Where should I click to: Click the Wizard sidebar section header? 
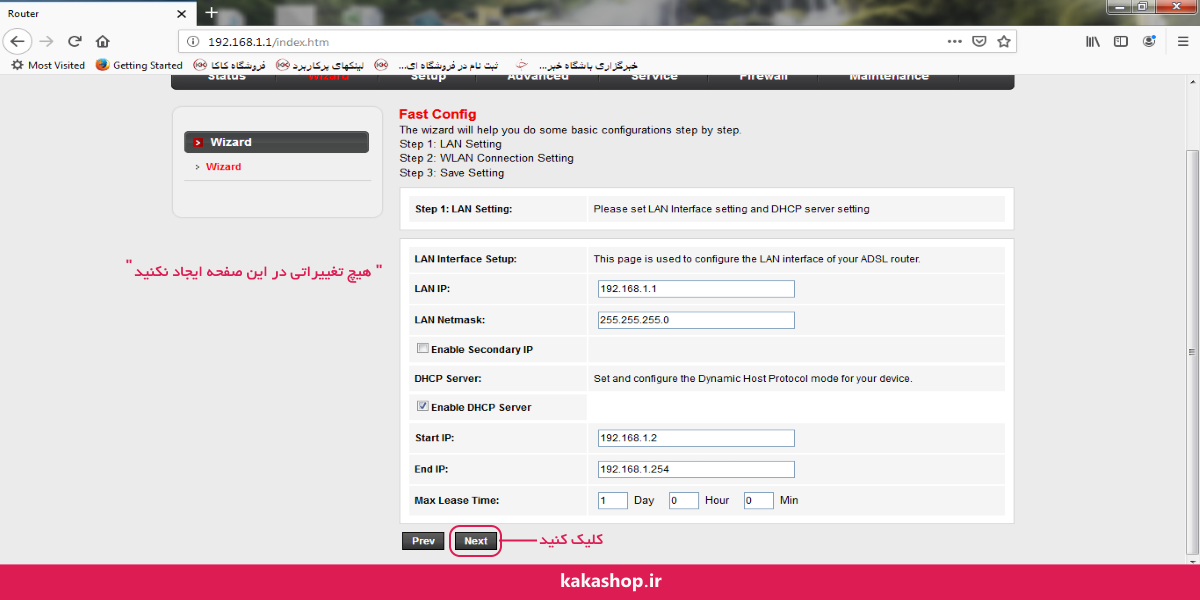click(x=277, y=142)
